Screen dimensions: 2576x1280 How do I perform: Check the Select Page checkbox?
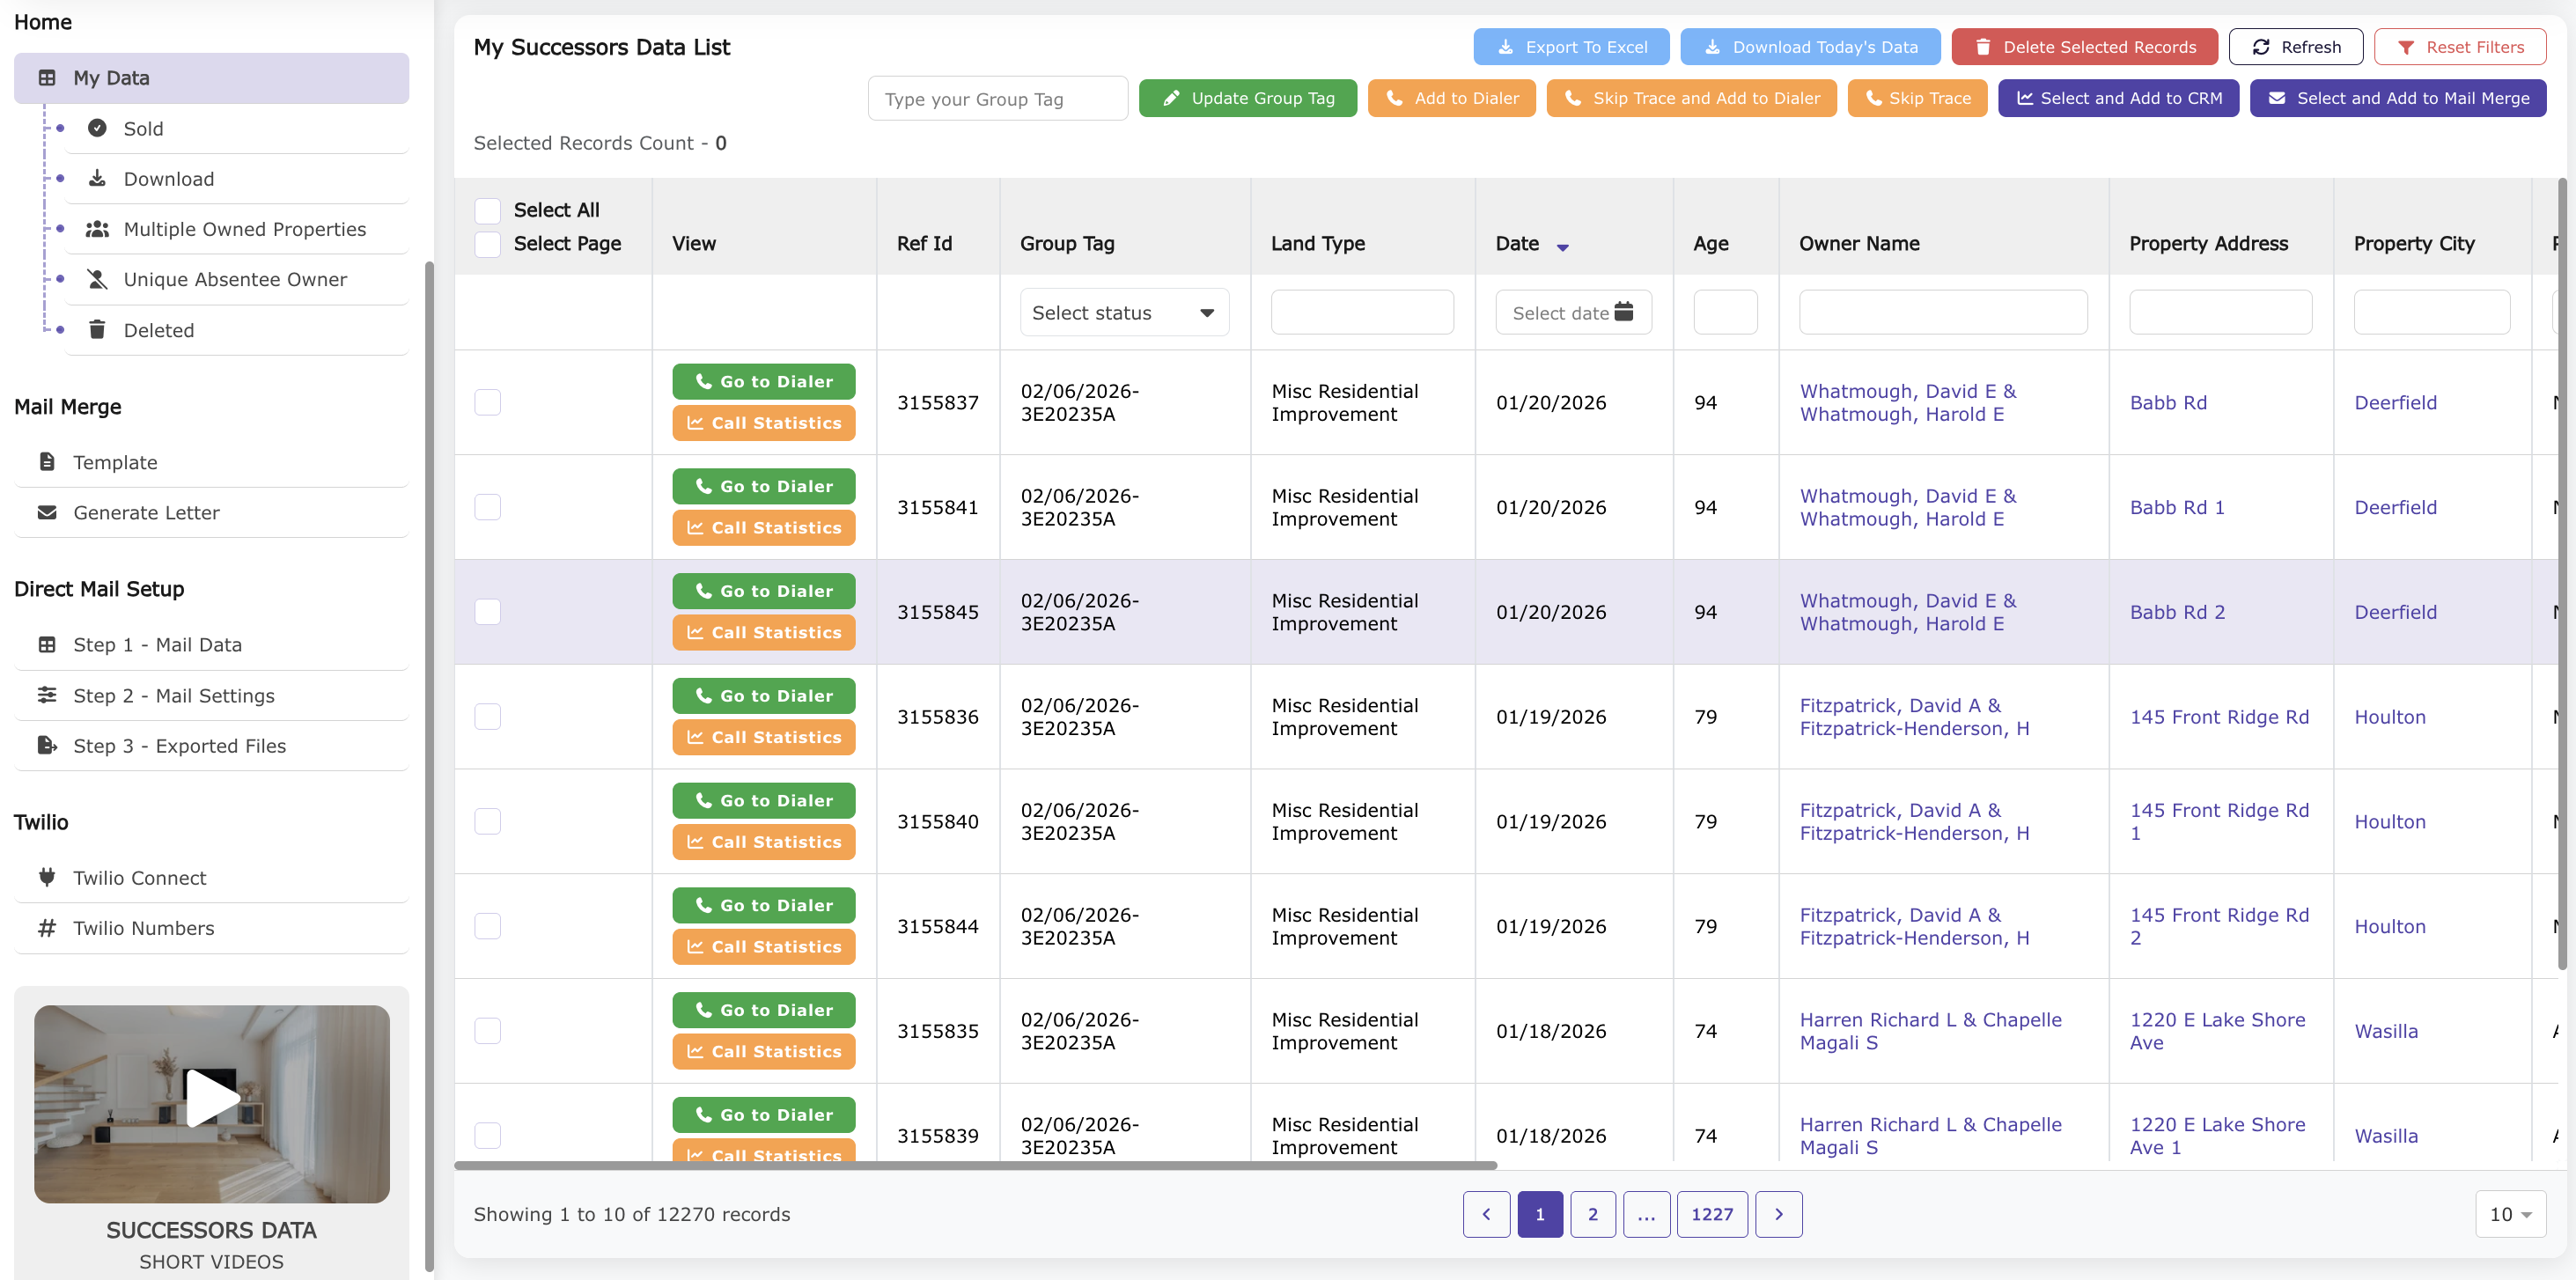point(487,243)
